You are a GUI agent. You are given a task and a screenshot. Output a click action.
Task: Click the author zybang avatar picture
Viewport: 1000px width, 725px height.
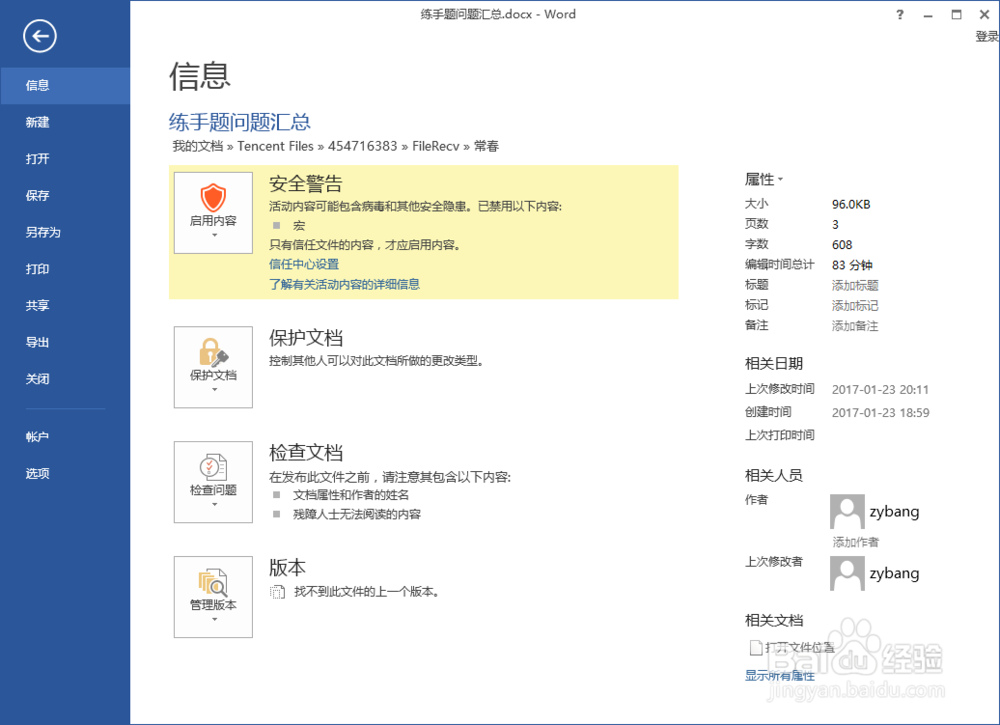[x=847, y=511]
